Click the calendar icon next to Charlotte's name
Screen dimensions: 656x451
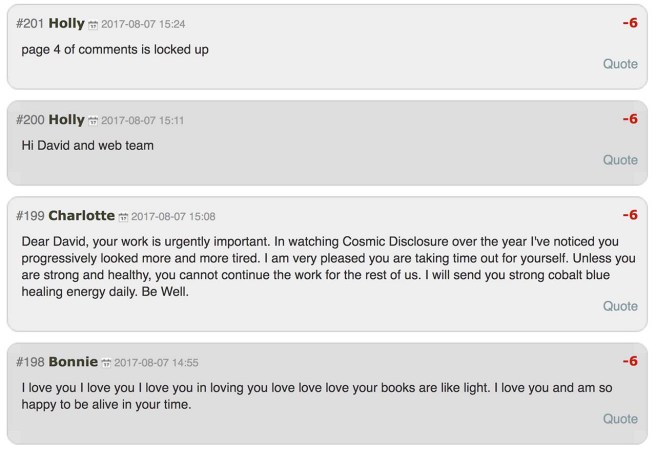123,217
